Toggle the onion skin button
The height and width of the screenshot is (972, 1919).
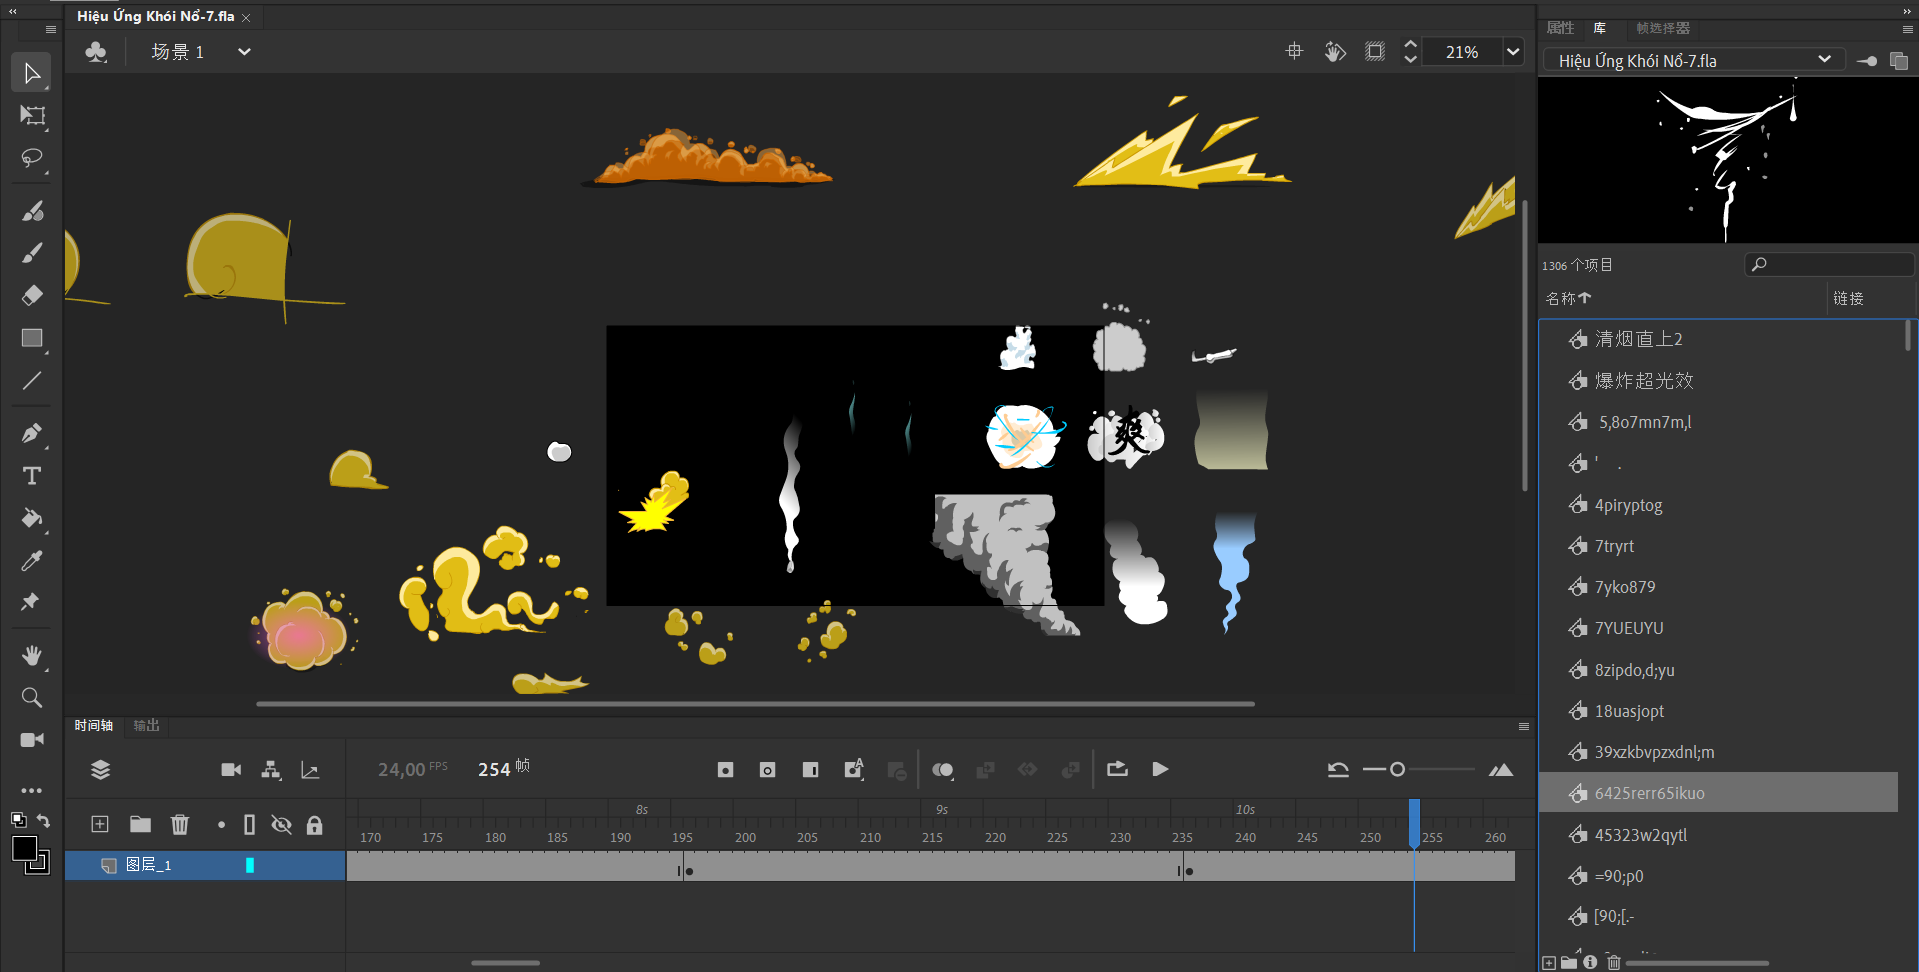(x=942, y=769)
